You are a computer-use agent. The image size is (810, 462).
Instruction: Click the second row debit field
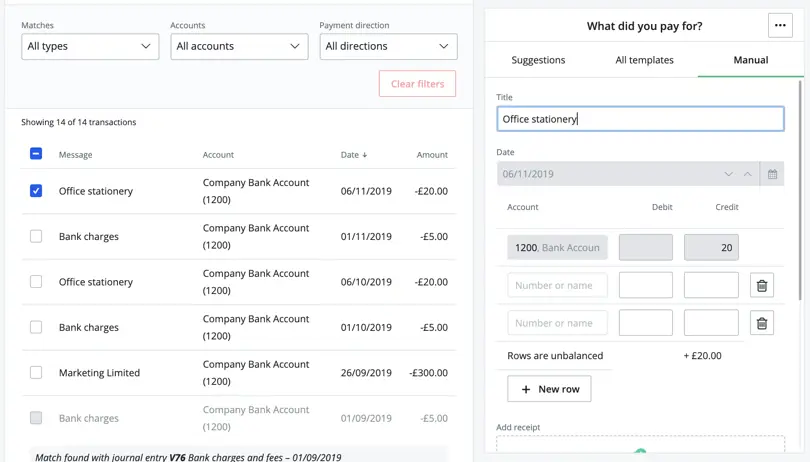[x=646, y=285]
